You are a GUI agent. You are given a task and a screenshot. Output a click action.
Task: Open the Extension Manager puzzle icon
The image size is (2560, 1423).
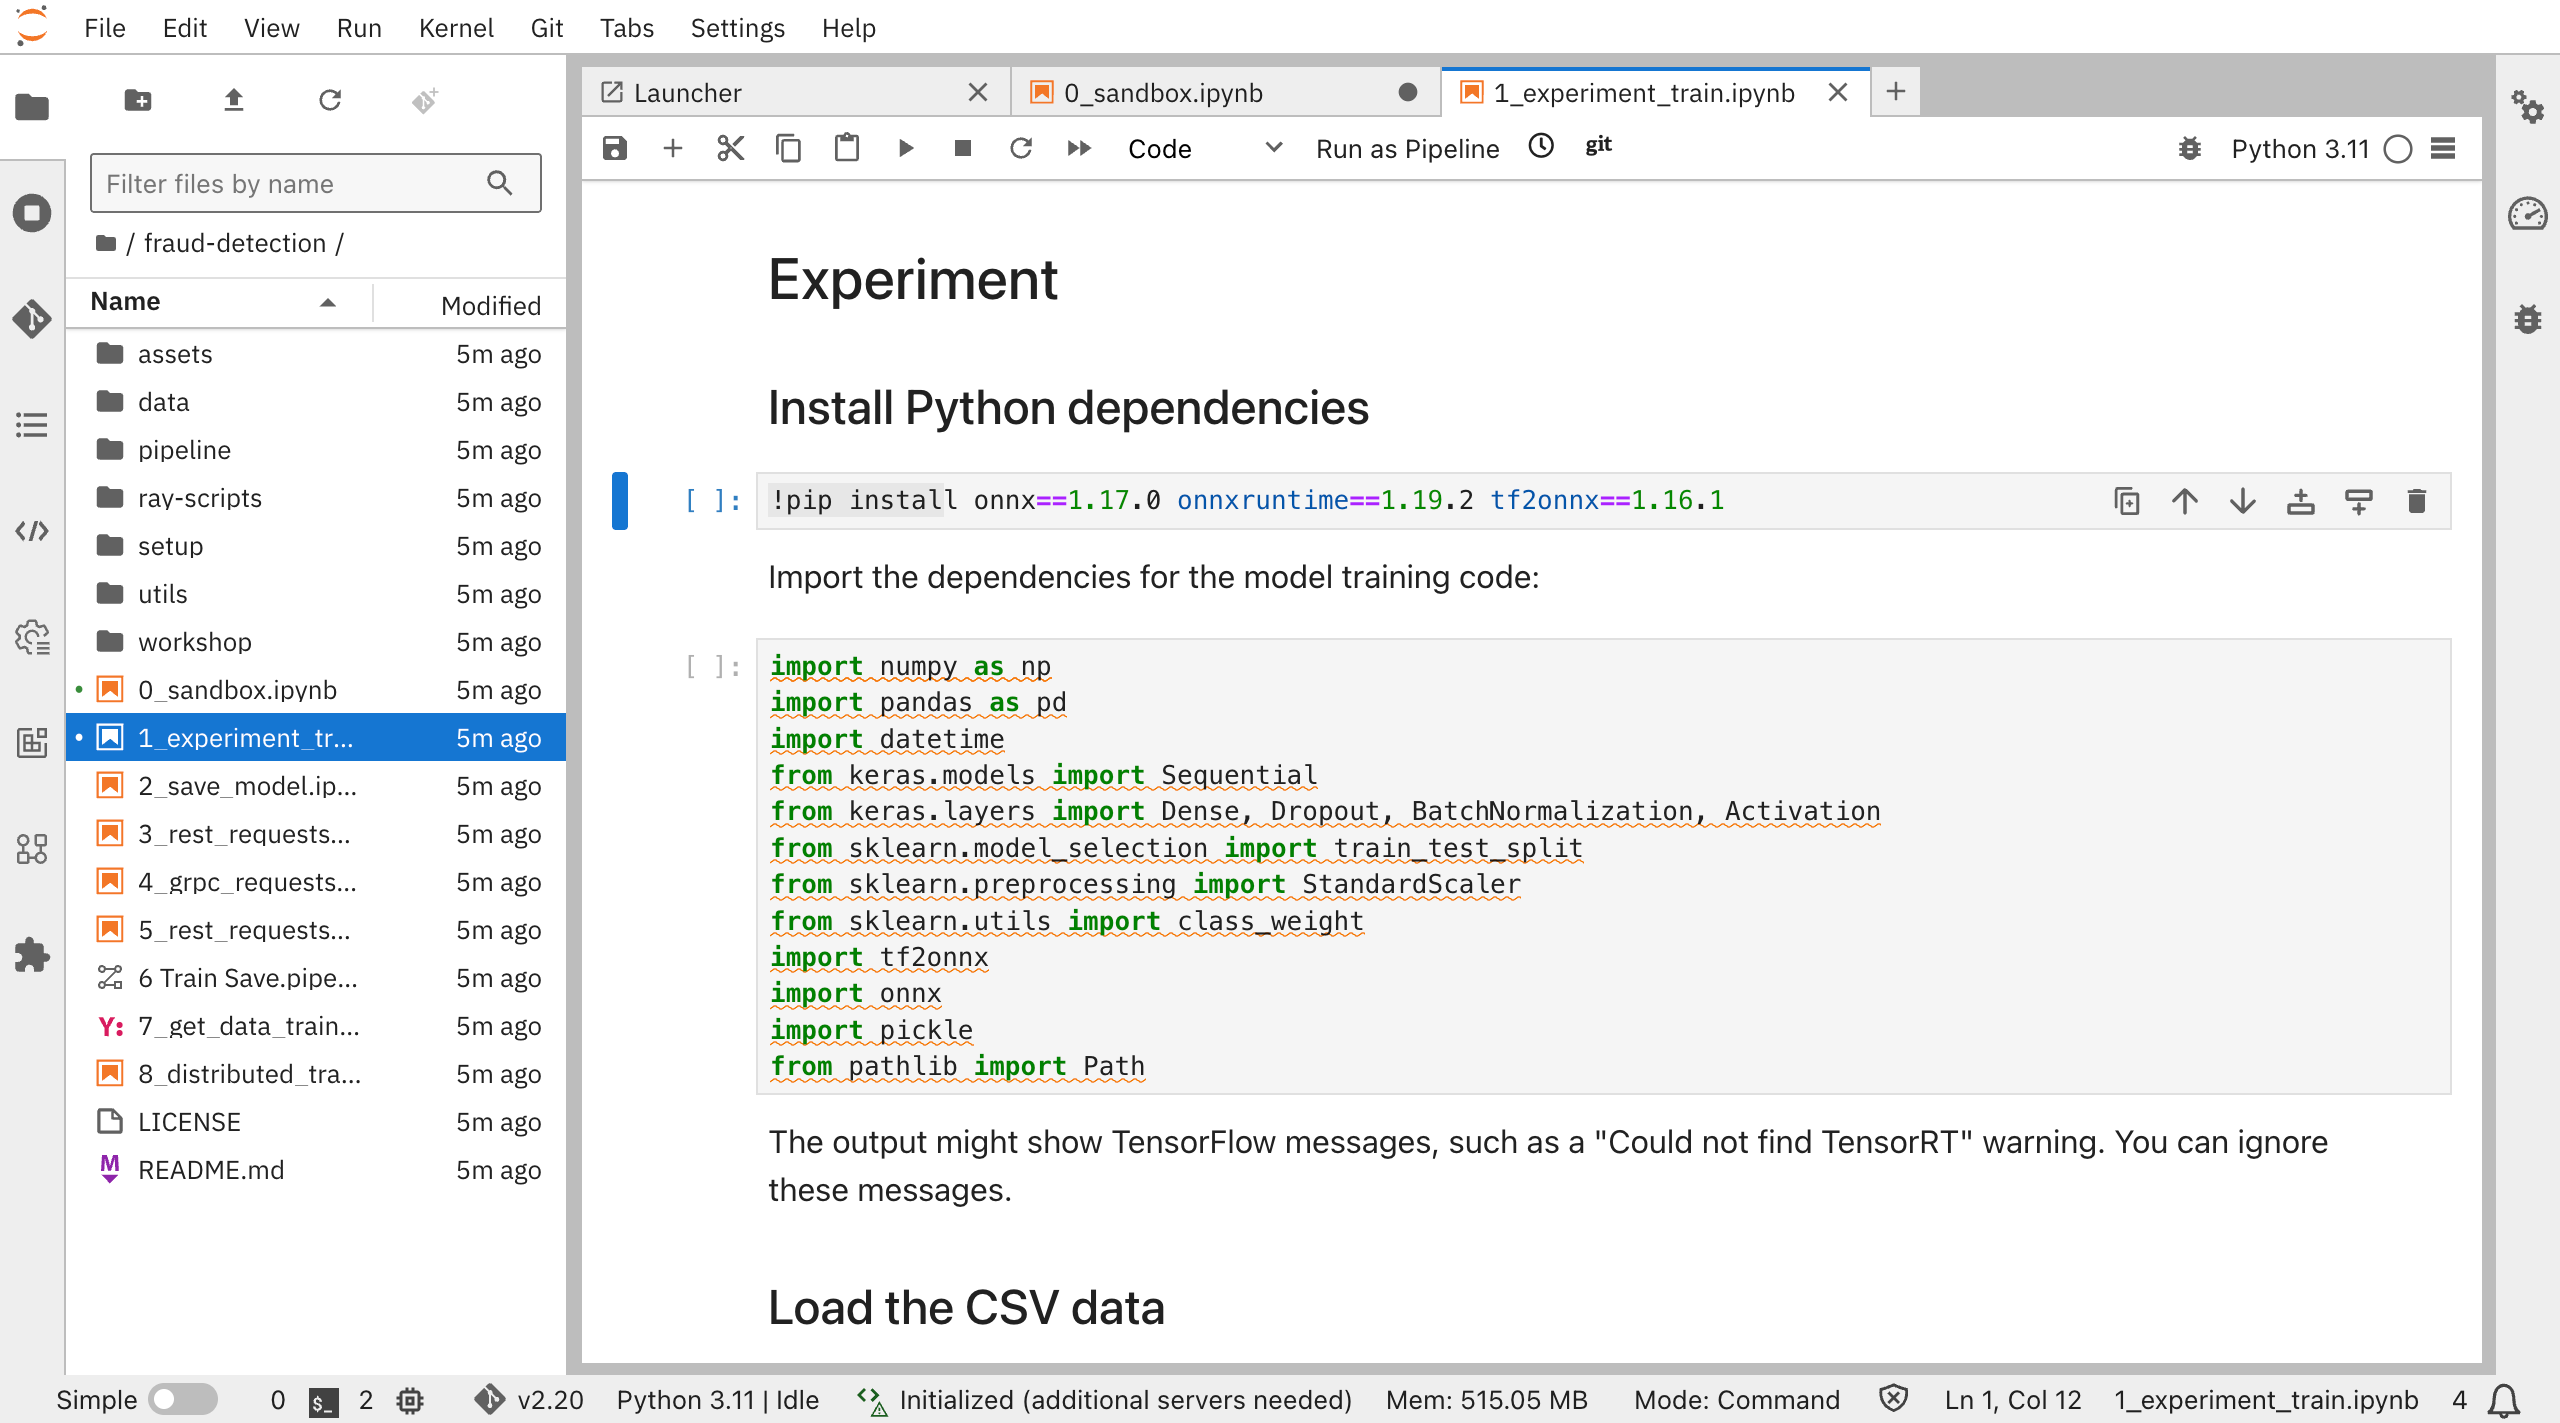coord(32,955)
